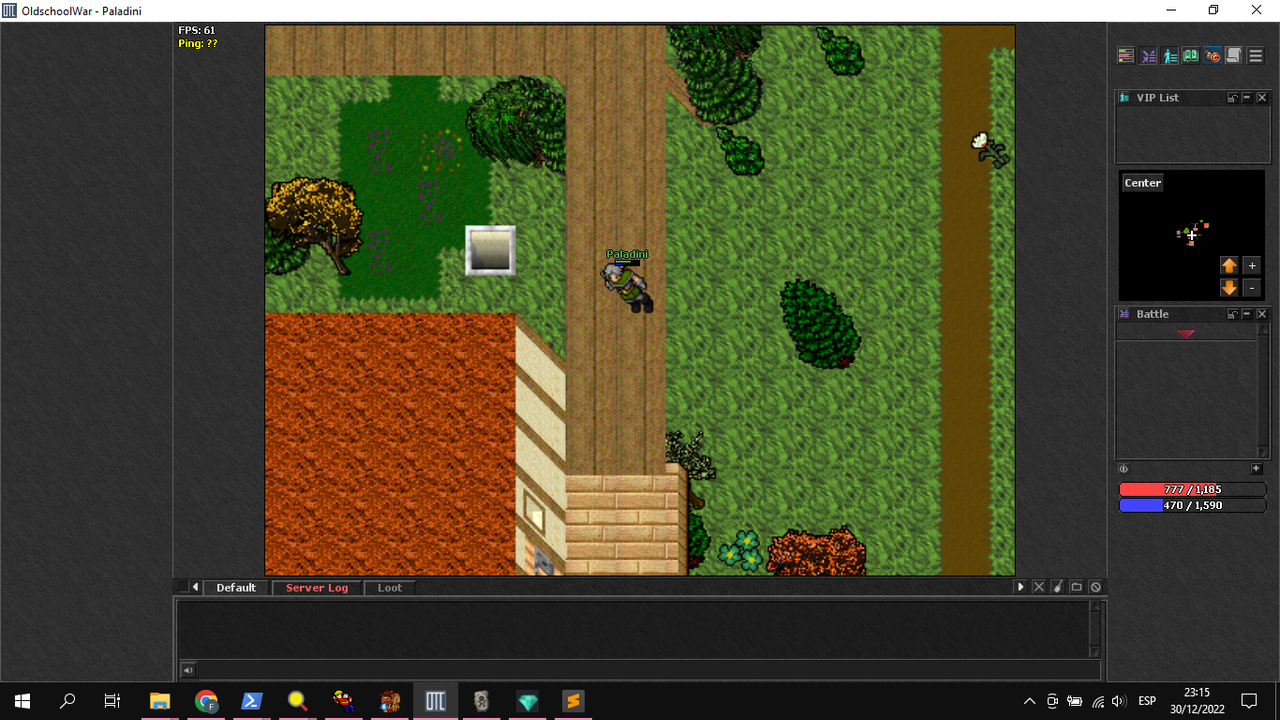
Task: Switch to the Server Log tab
Action: point(317,588)
